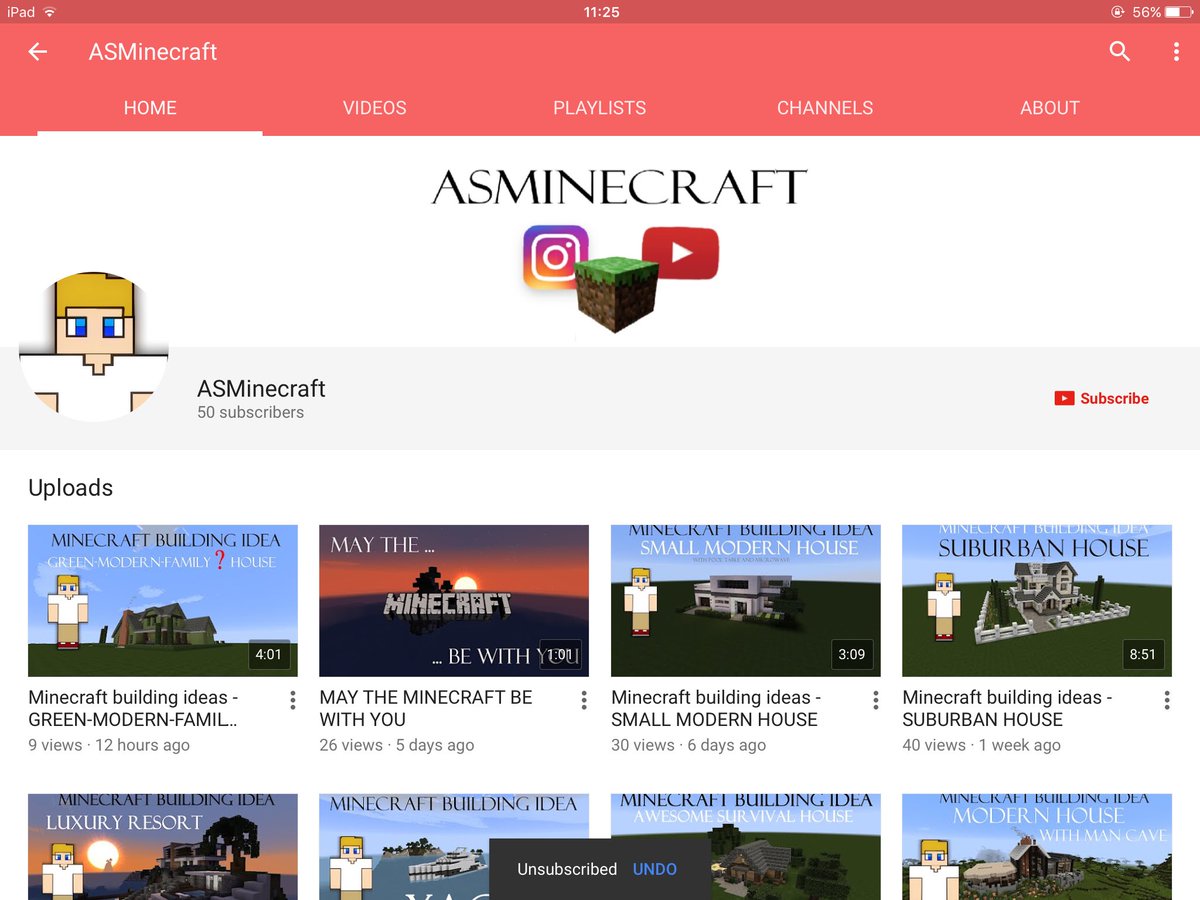1200x900 pixels.
Task: Switch to the VIDEOS tab
Action: [375, 108]
